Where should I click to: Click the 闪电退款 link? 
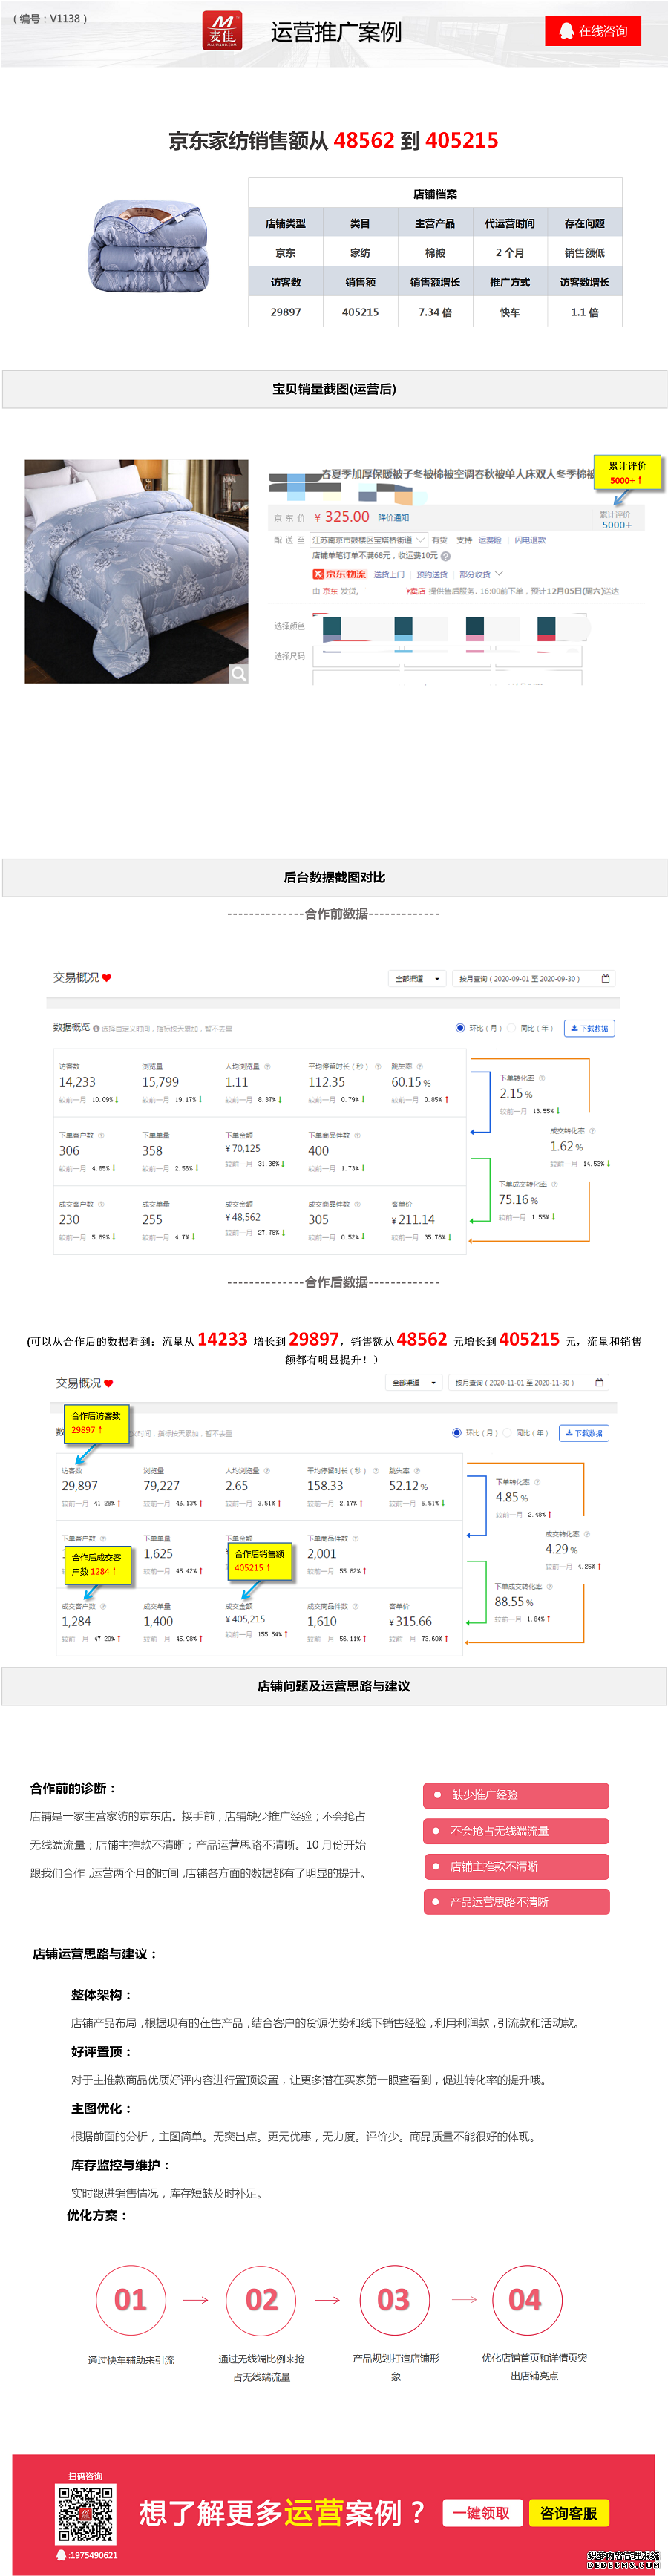click(x=530, y=540)
